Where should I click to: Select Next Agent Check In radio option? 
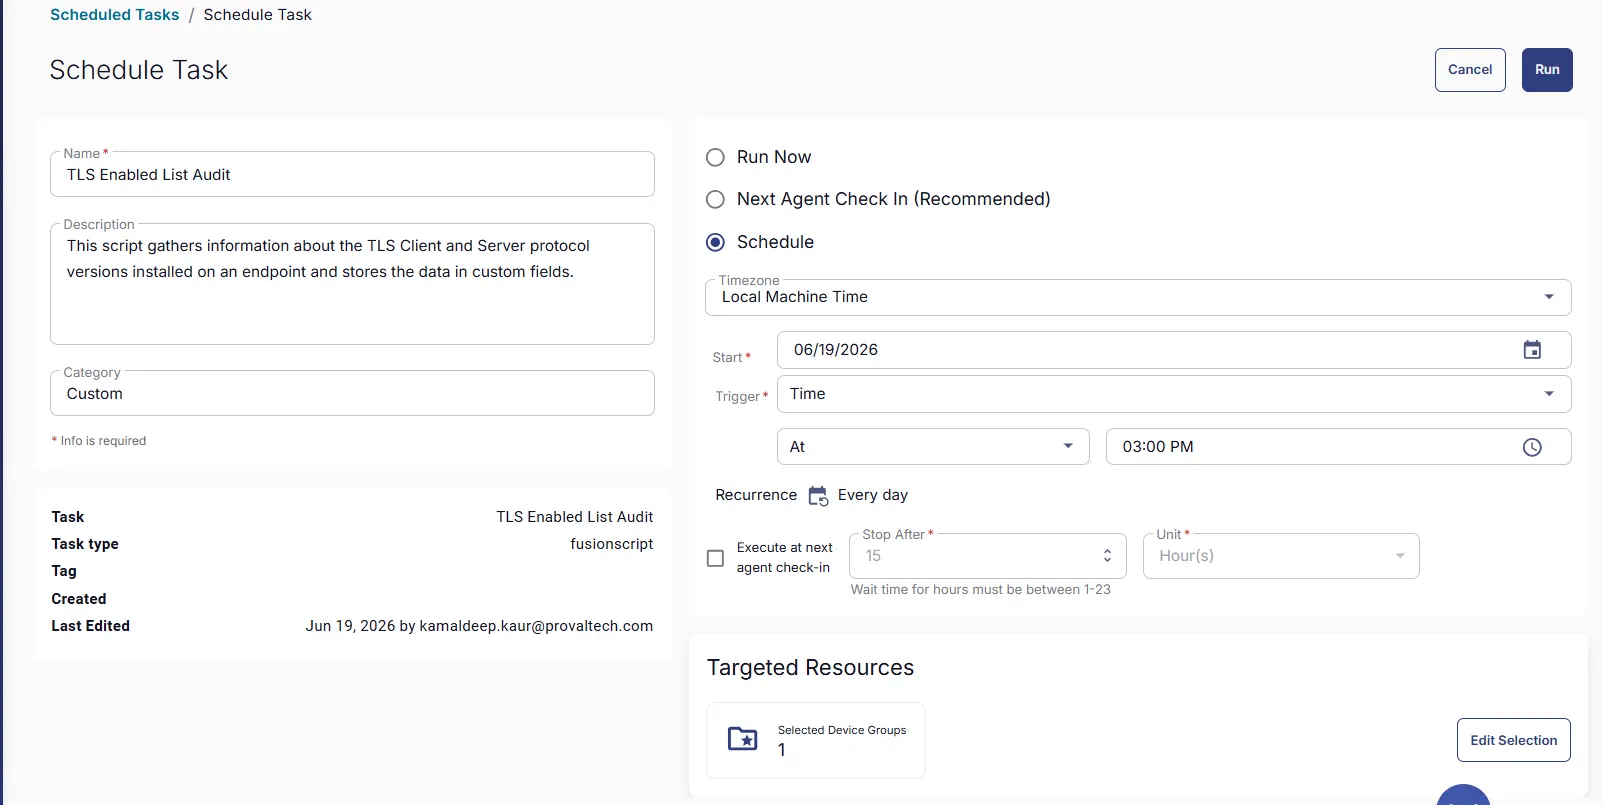tap(715, 200)
